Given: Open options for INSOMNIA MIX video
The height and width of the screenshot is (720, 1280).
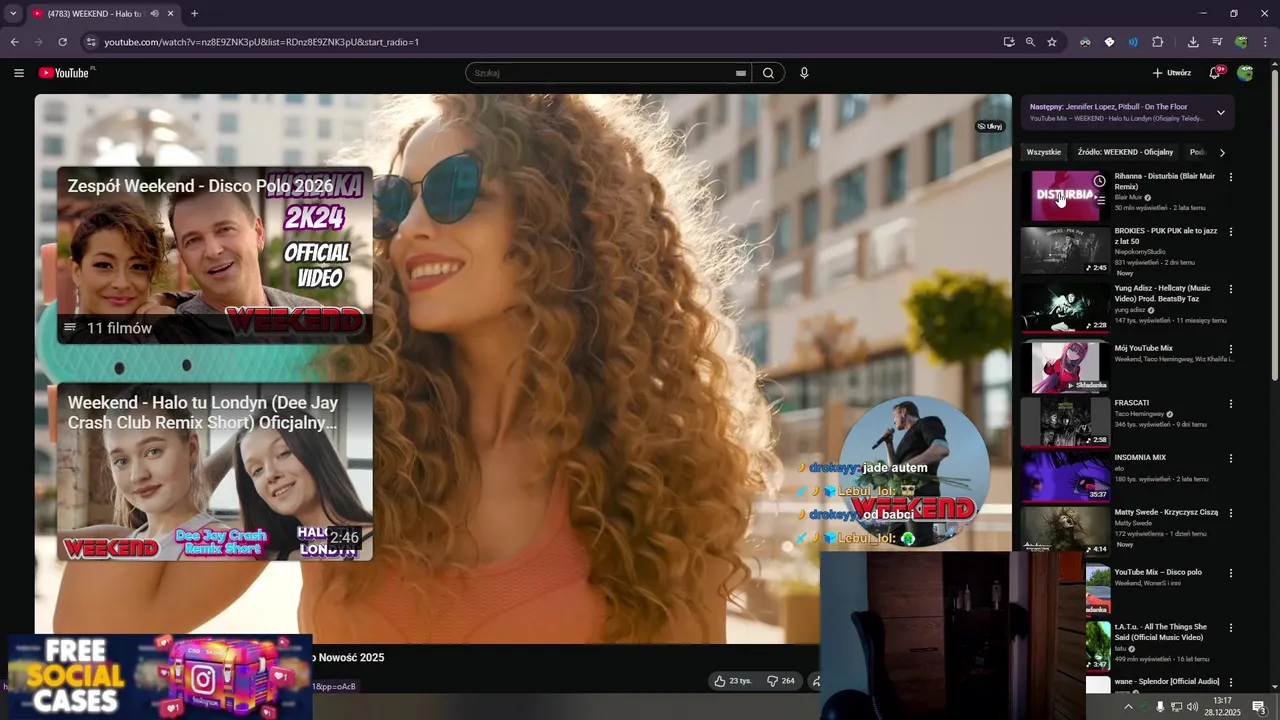Looking at the screenshot, I should [x=1231, y=458].
